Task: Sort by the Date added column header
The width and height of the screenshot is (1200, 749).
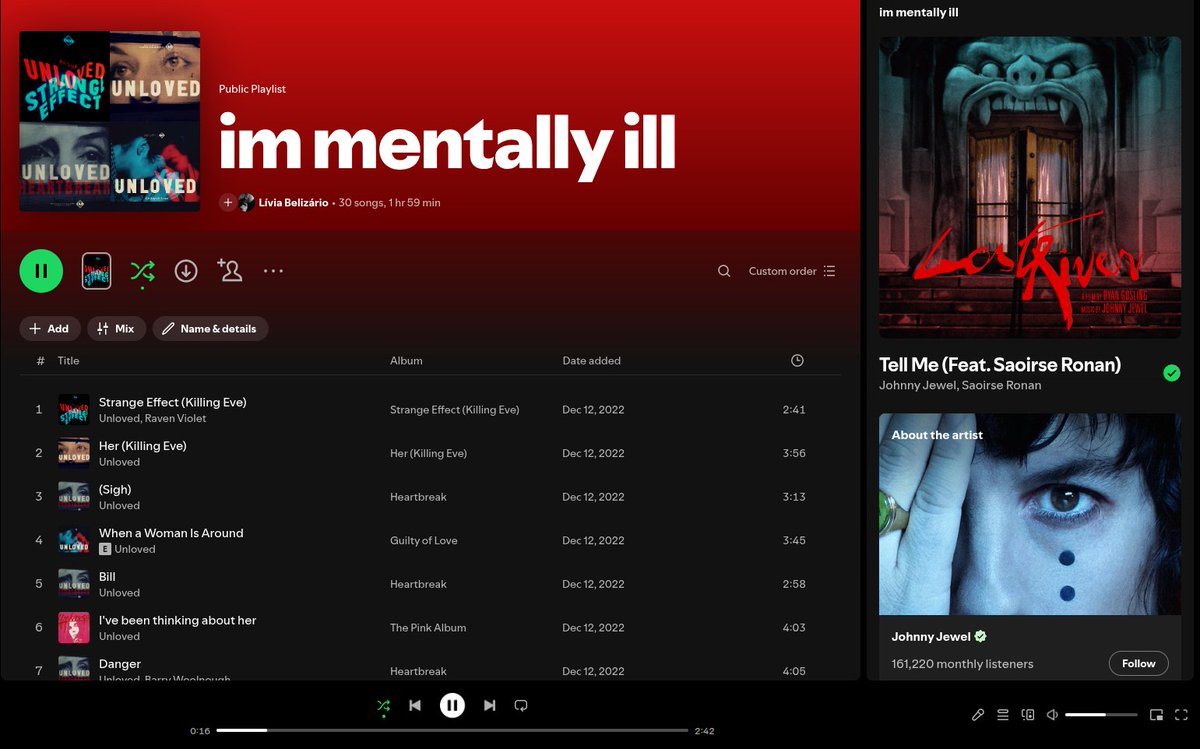Action: (x=591, y=360)
